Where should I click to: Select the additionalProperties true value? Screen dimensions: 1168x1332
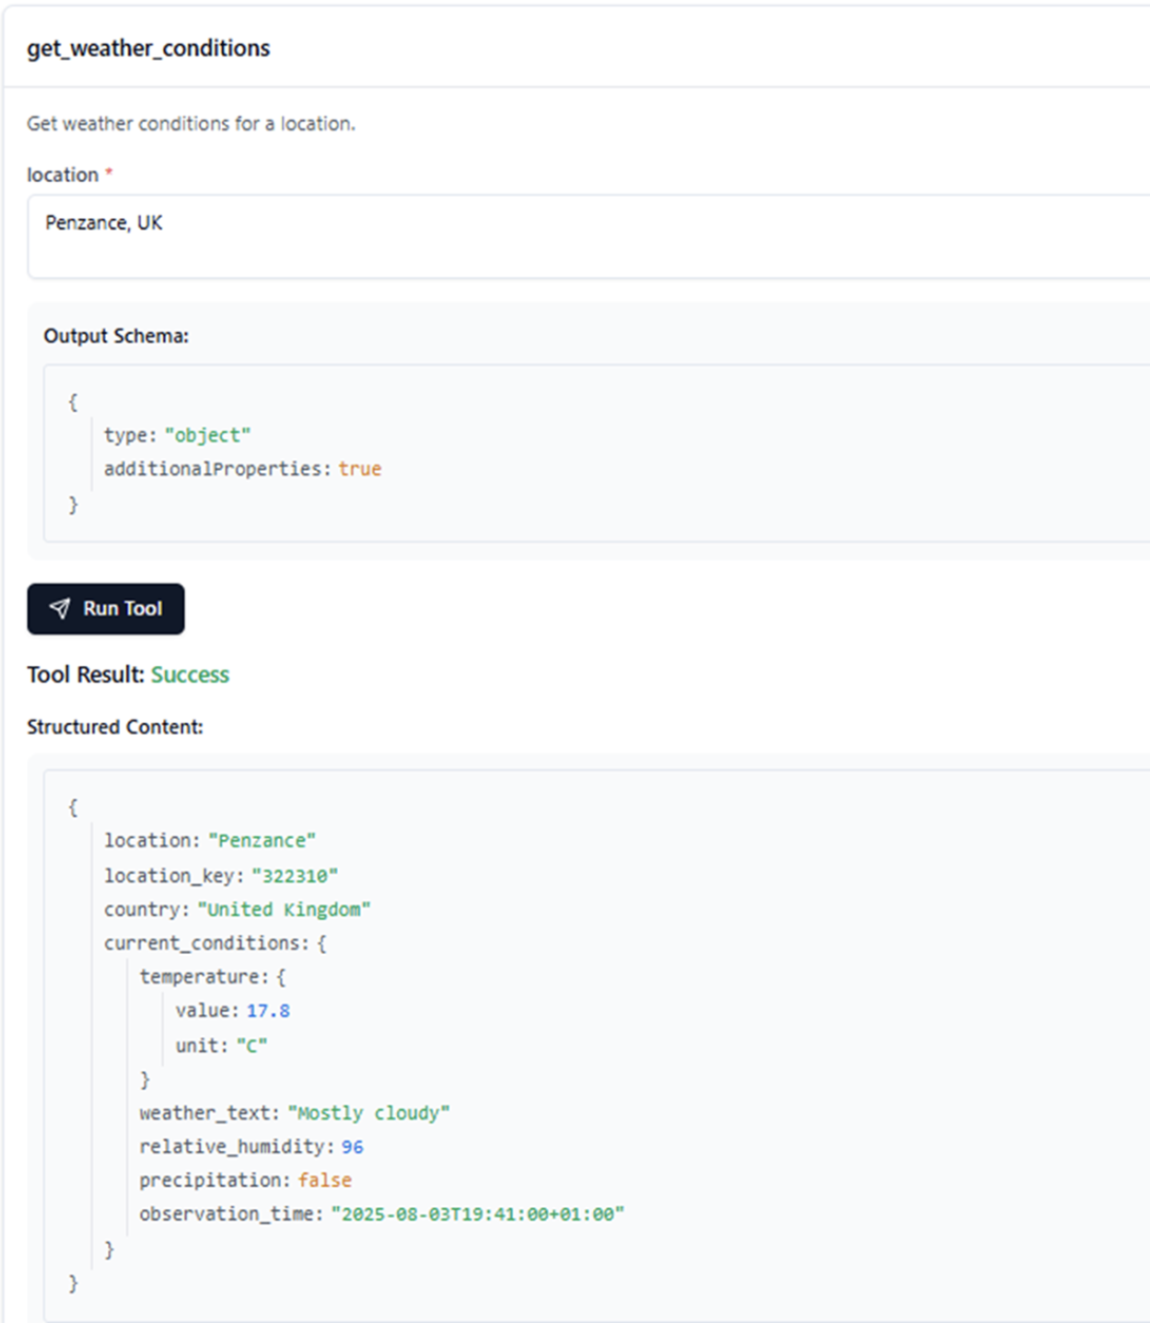tap(359, 469)
